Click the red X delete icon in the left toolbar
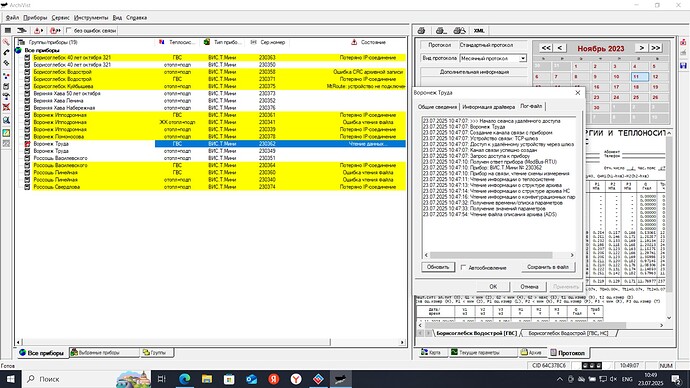Image resolution: width=690 pixels, height=388 pixels. point(6,107)
